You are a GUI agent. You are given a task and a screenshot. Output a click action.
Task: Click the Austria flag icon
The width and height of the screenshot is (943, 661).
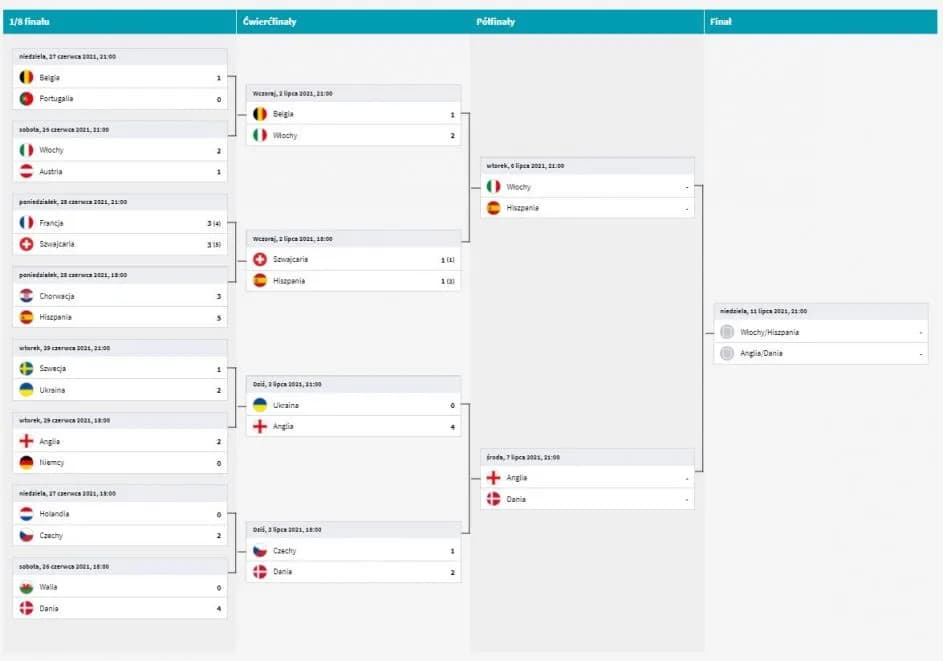pos(26,172)
